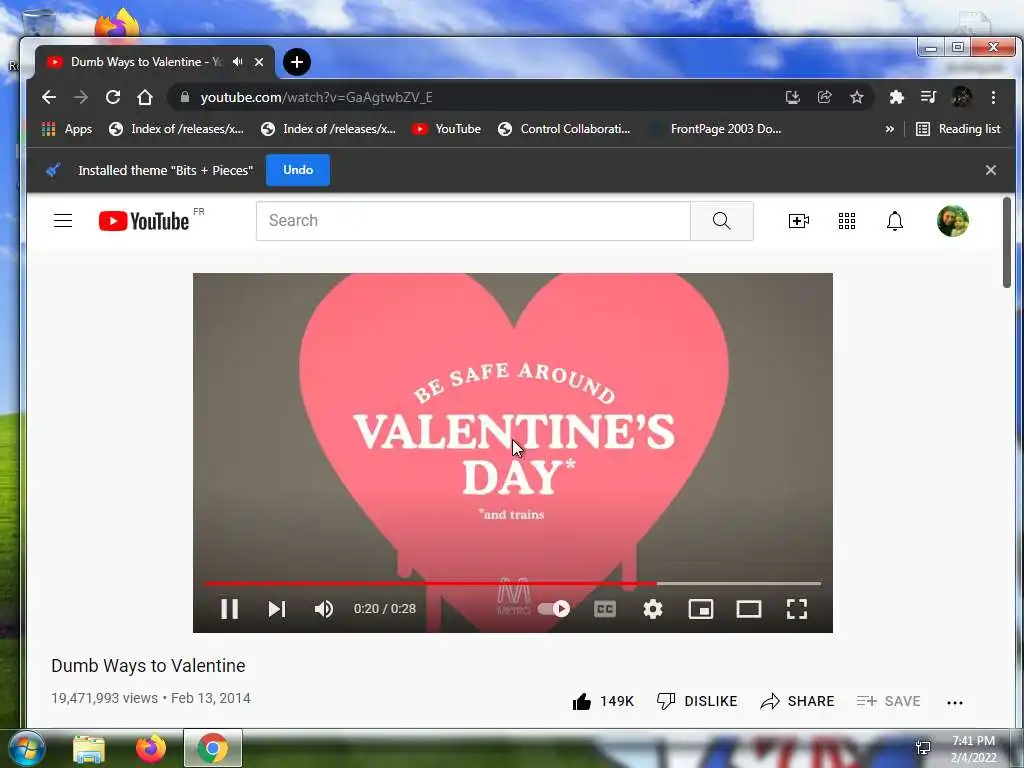1024x768 pixels.
Task: Enable miniplayer mode
Action: (x=701, y=609)
